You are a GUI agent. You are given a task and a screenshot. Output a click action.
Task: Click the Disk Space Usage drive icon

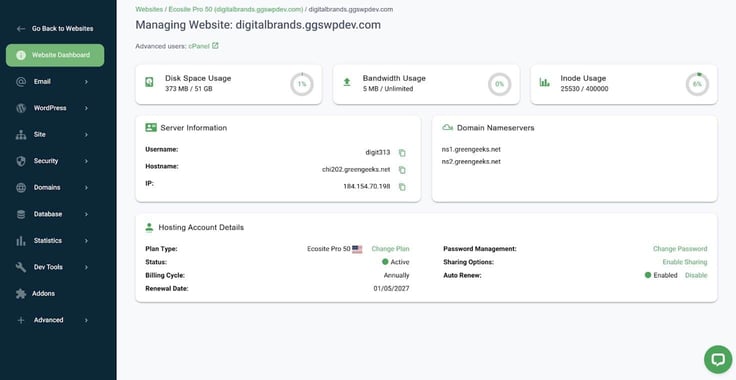pos(149,83)
